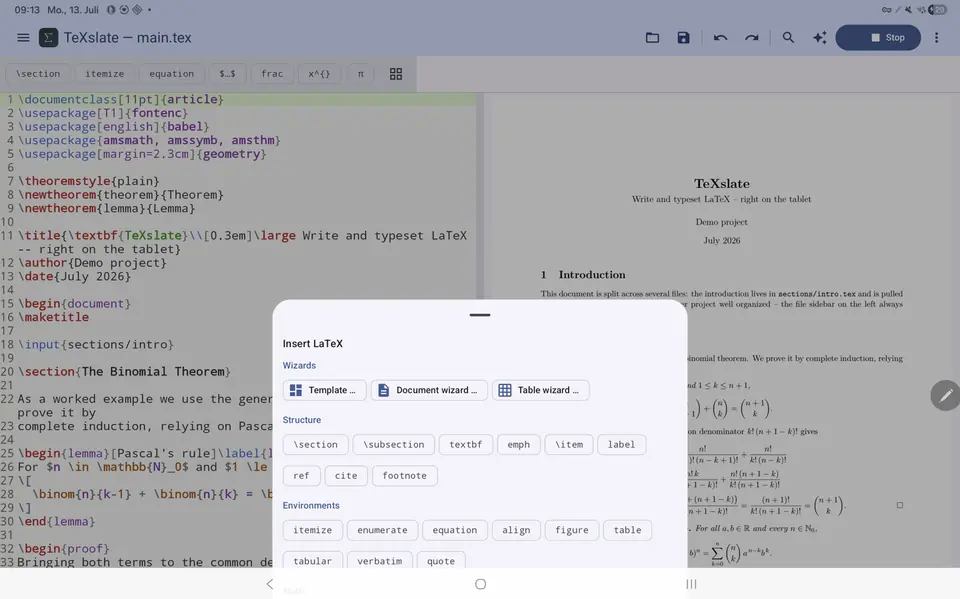Insert equation environment chip in sheet
This screenshot has height=599, width=960.
pyautogui.click(x=455, y=530)
